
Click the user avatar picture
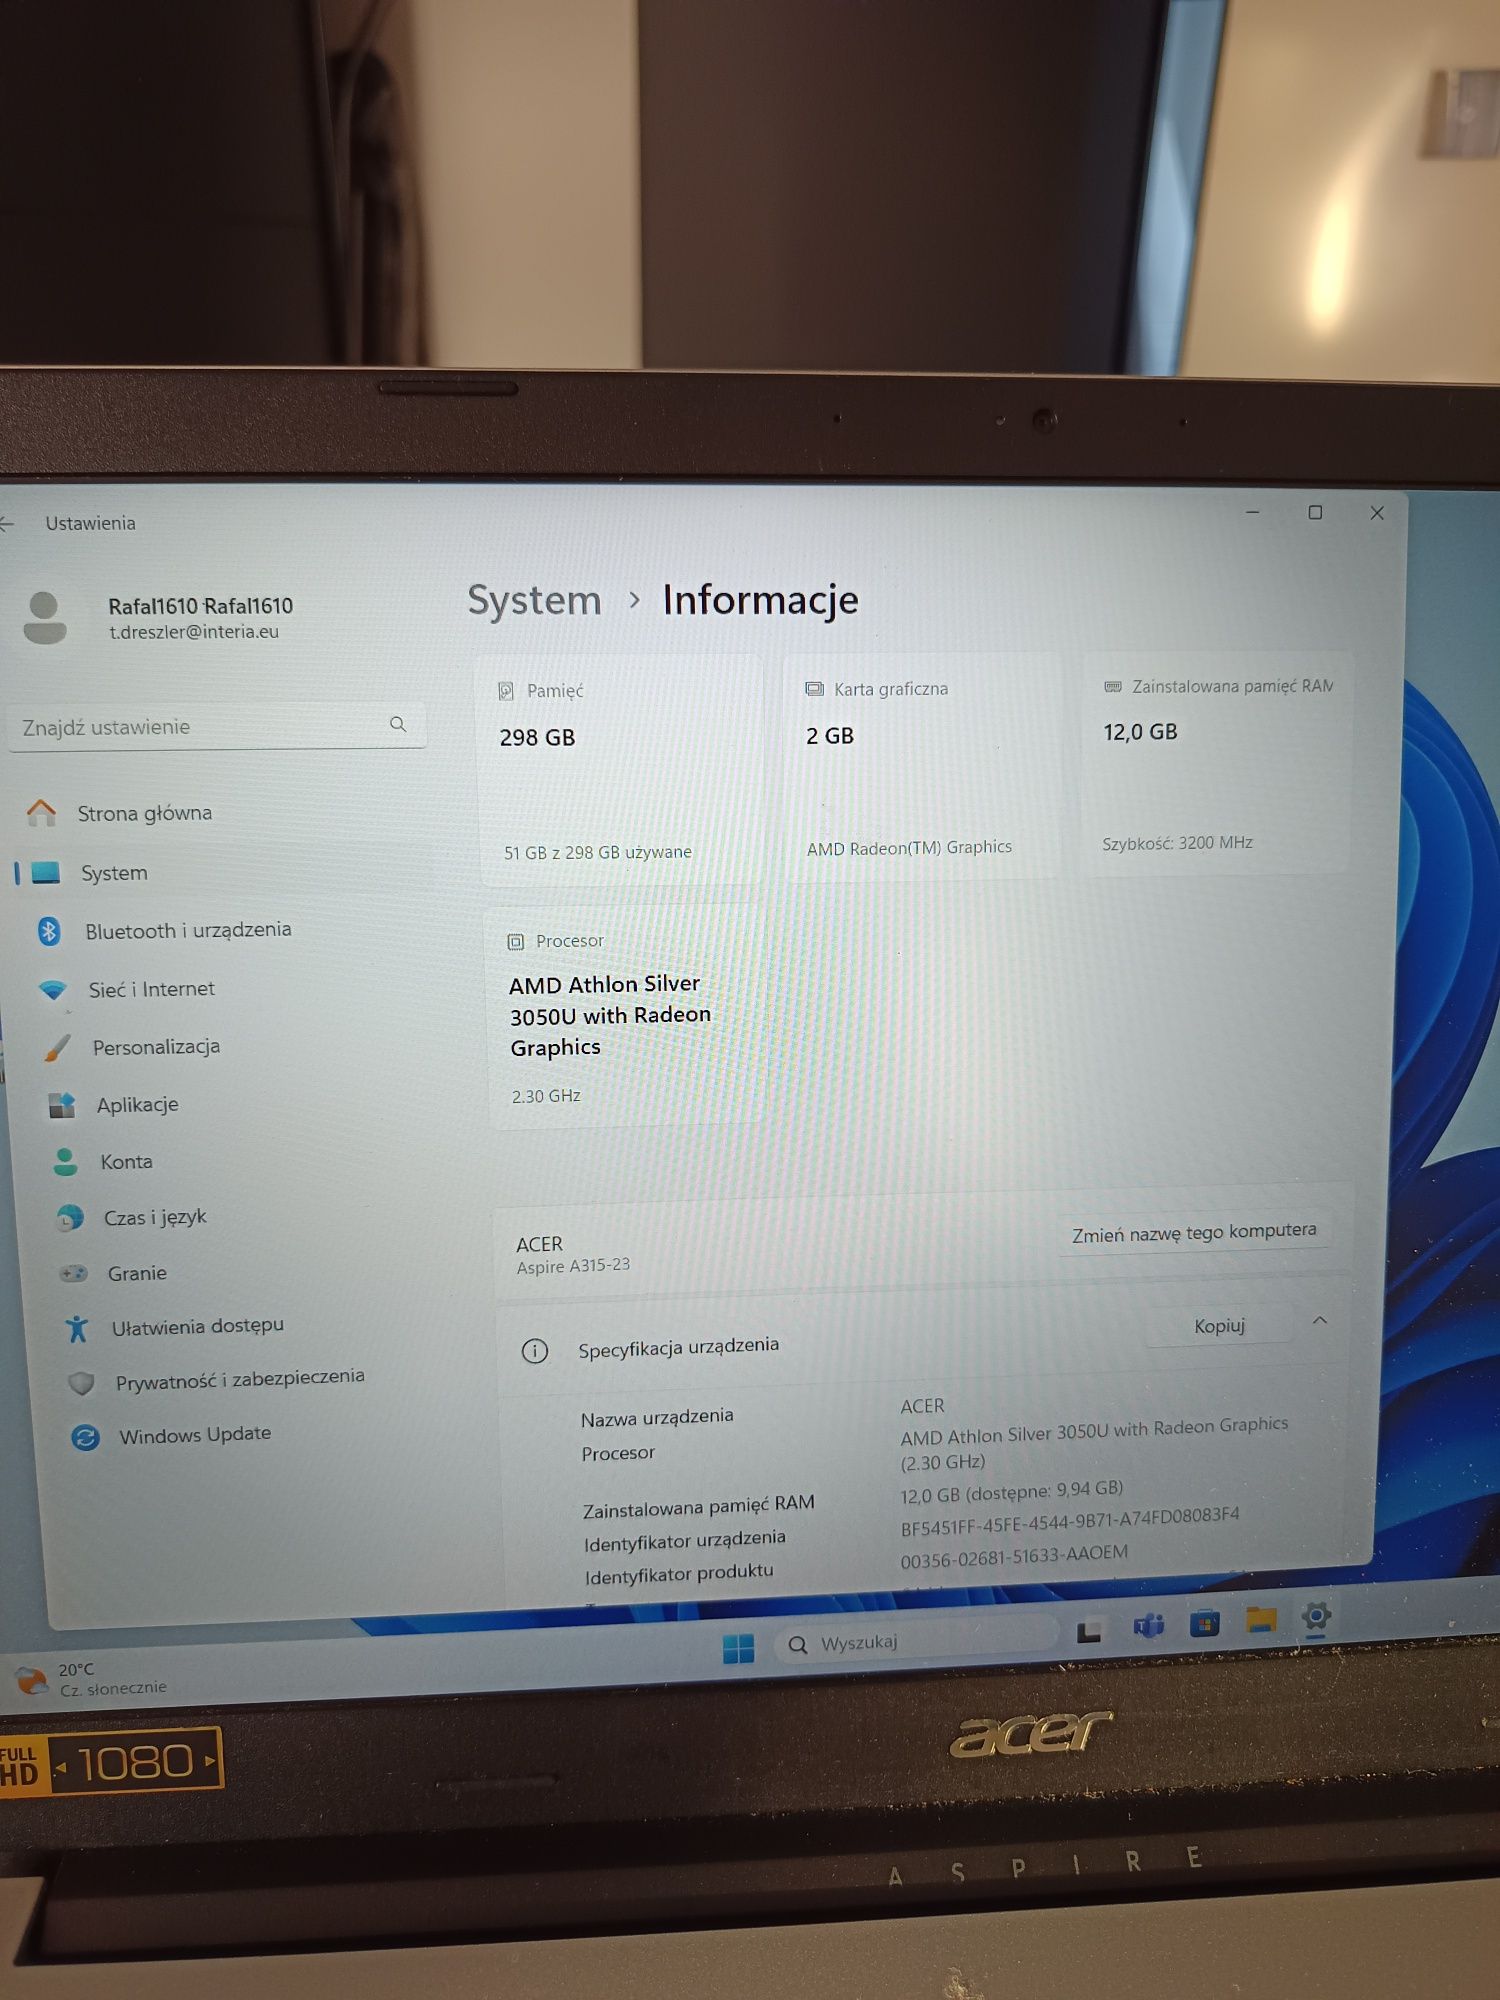tap(44, 618)
